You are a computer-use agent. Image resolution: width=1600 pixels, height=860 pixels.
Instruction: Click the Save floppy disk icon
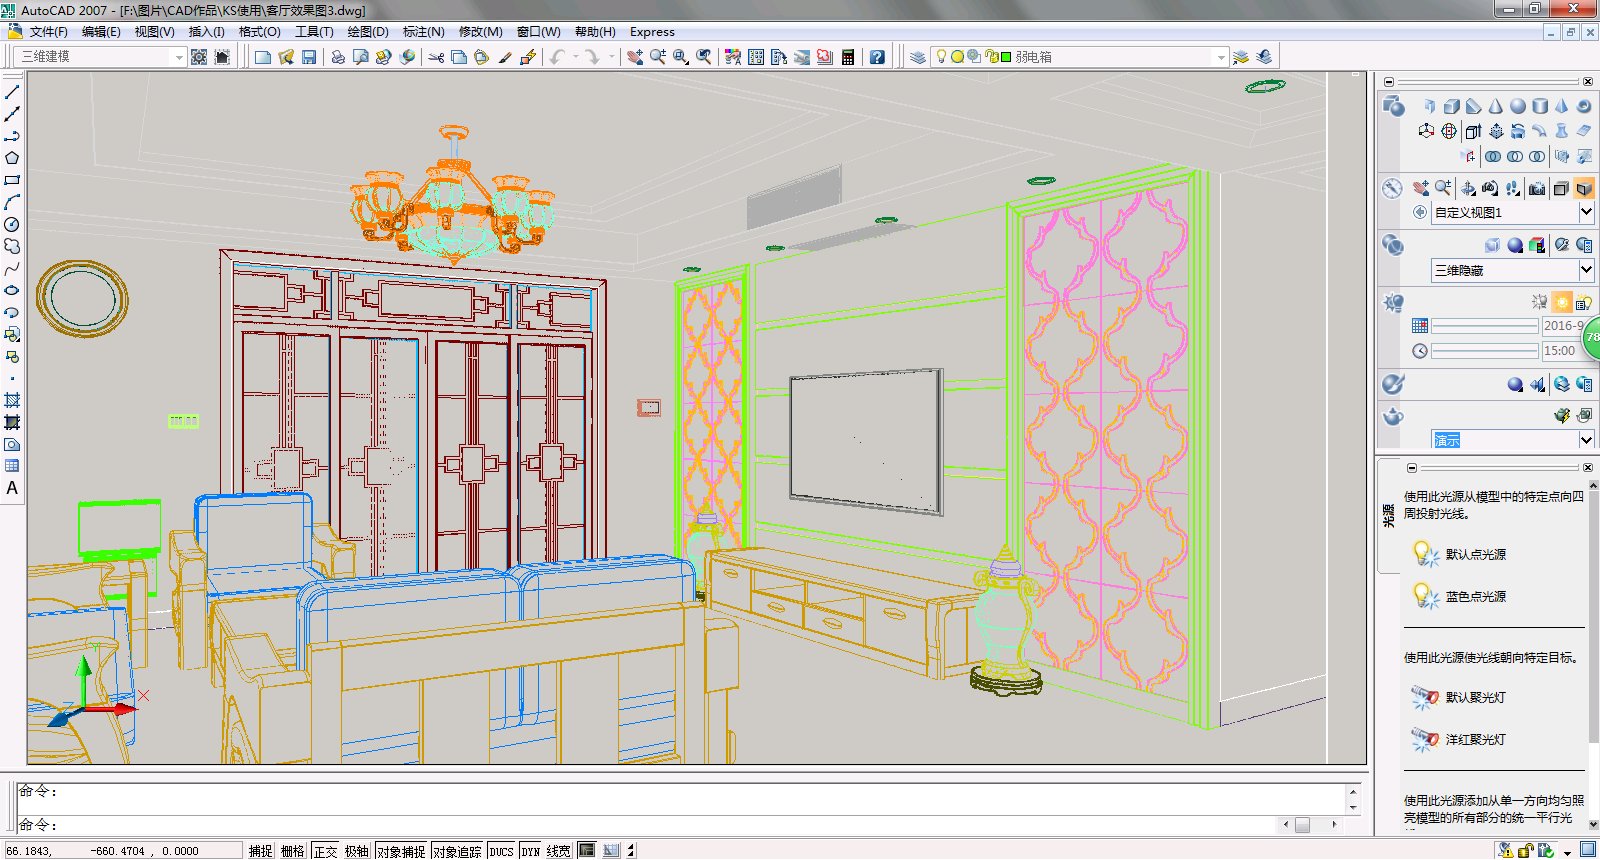click(309, 57)
